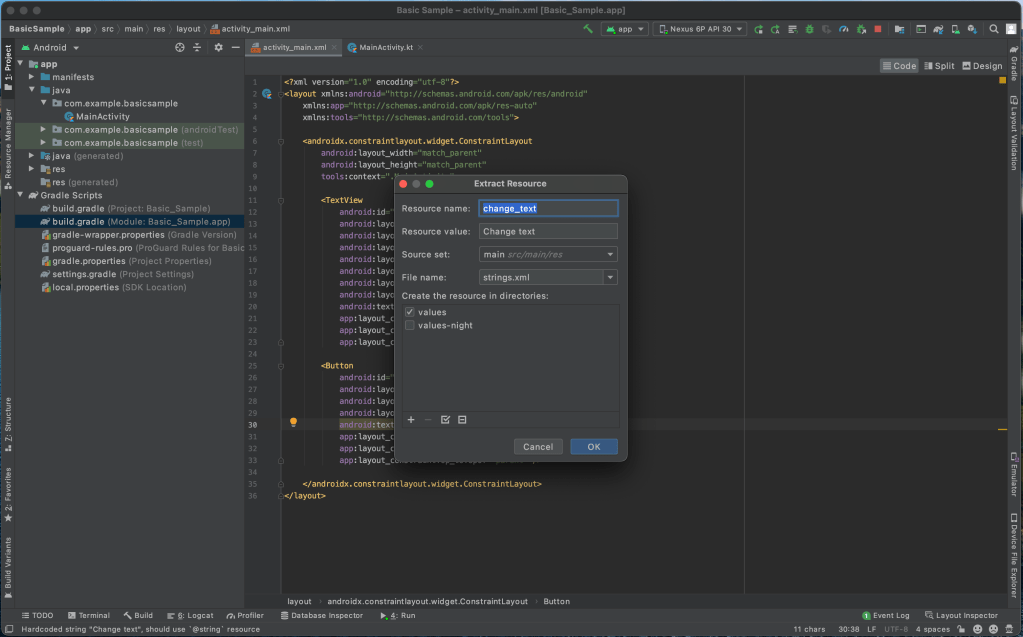The image size is (1023, 637).
Task: Expand the manifests folder in project tree
Action: (x=32, y=77)
